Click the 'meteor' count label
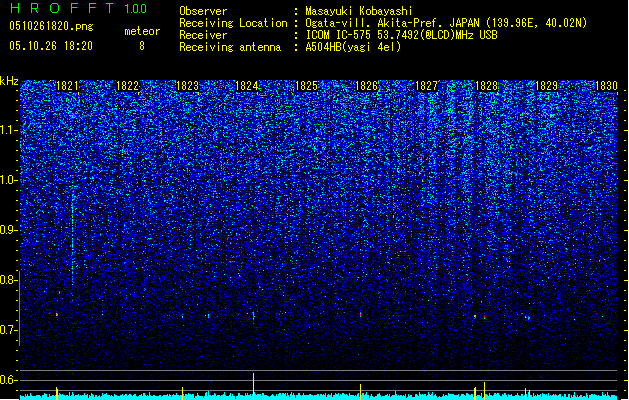Screen dimensions: 629x400 [142, 31]
